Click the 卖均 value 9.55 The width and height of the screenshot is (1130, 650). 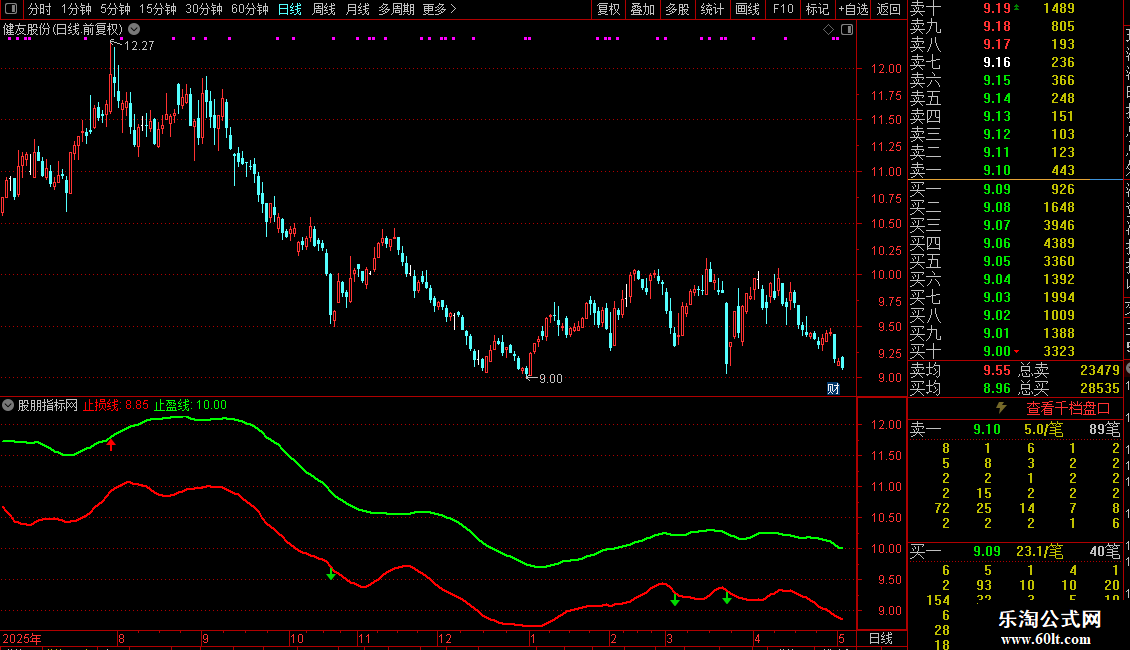click(x=997, y=370)
